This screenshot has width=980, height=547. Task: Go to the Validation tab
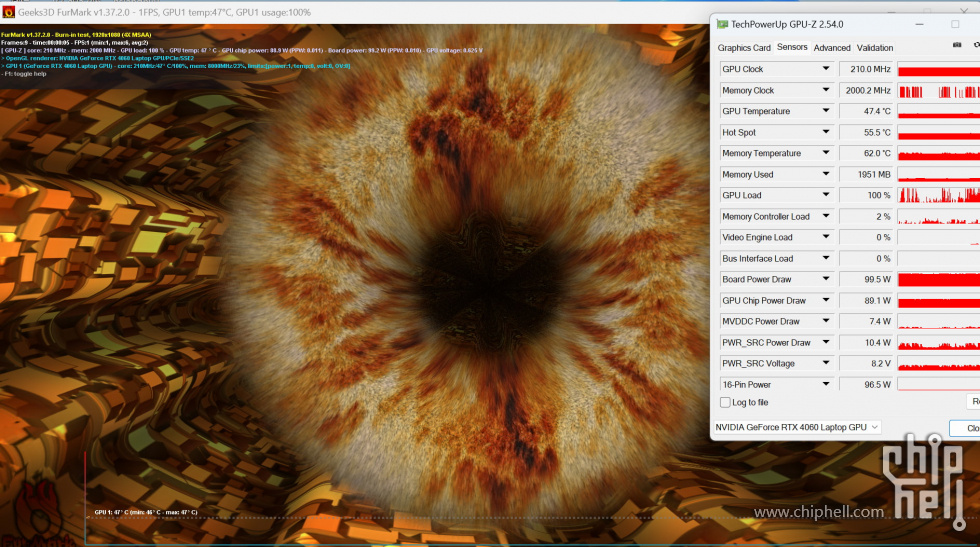(x=874, y=48)
